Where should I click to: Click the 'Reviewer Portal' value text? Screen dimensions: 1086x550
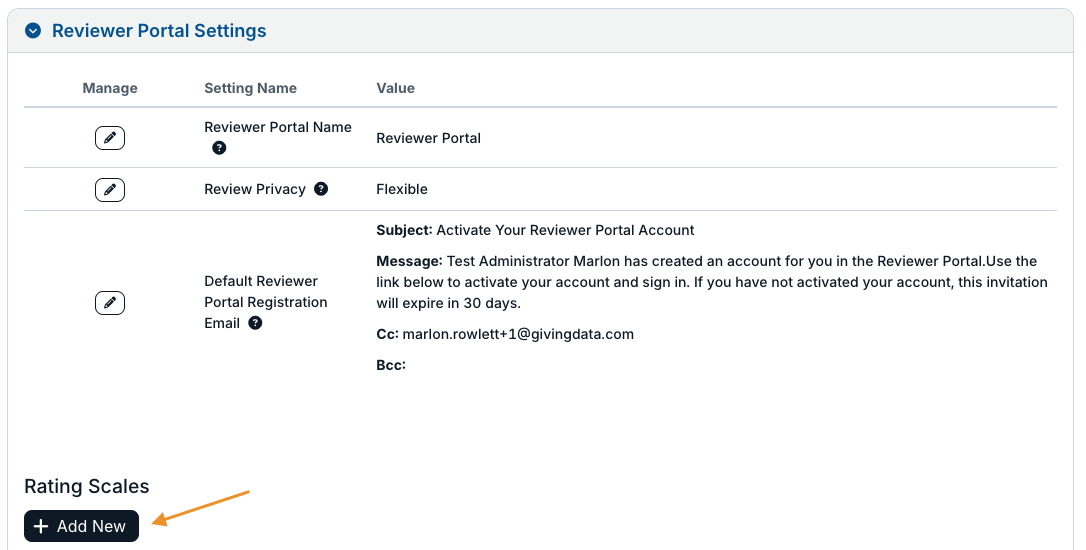(429, 138)
